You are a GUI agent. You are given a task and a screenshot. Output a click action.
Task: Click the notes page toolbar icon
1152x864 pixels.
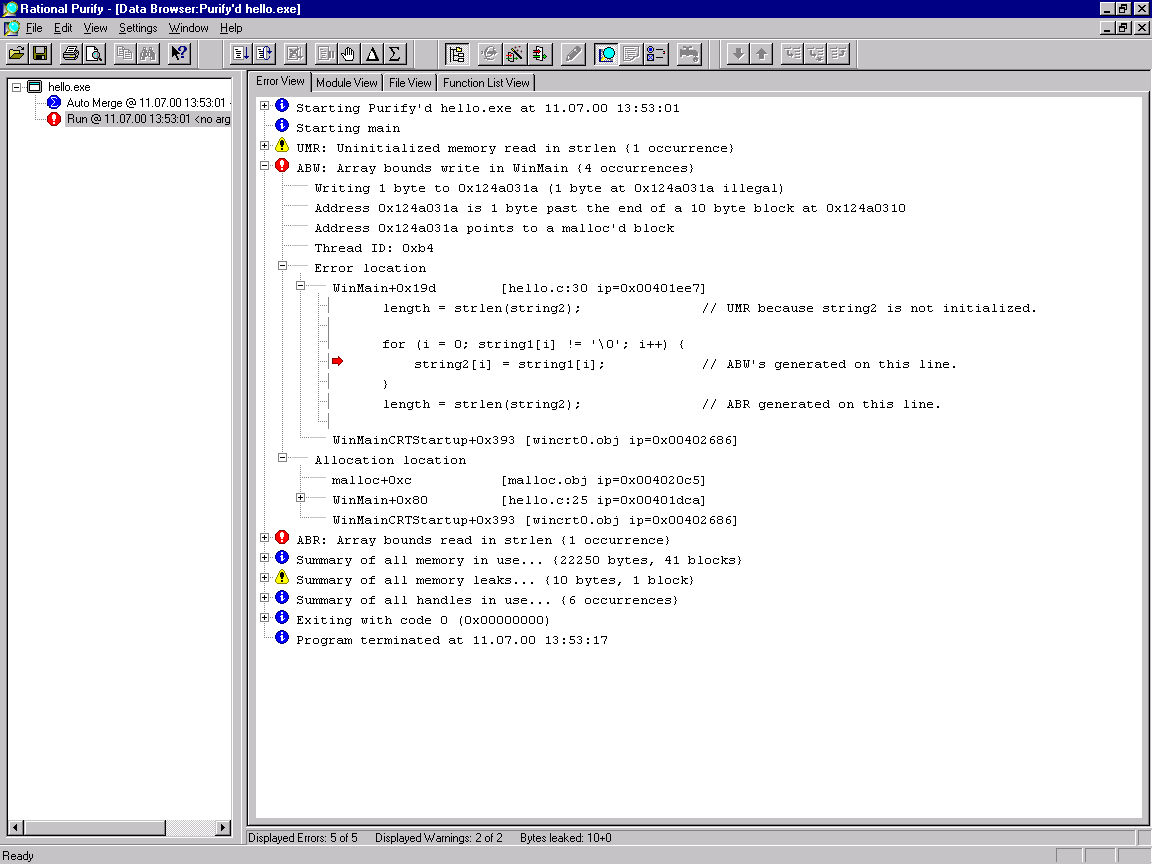point(630,54)
